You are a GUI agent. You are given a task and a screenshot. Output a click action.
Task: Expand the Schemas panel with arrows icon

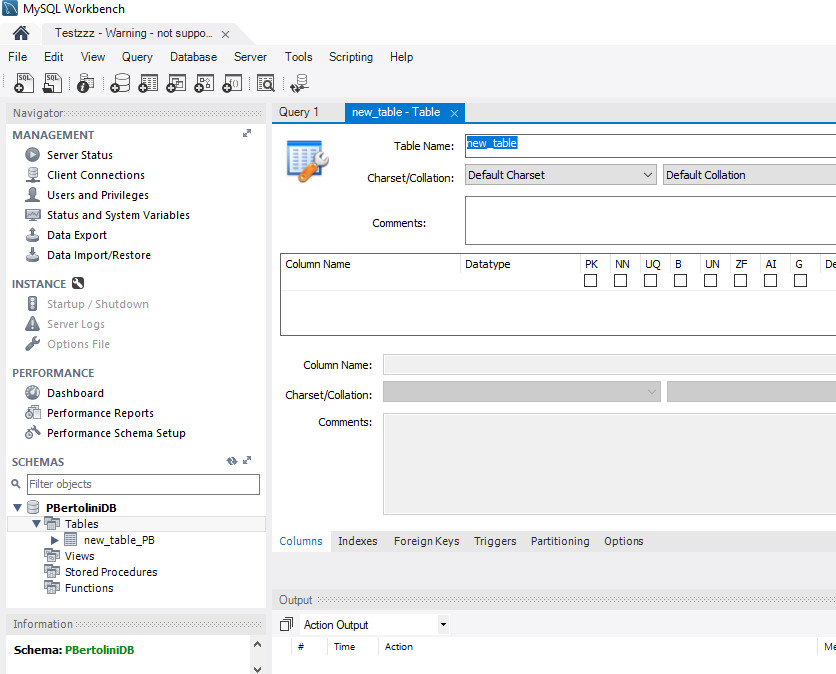247,460
